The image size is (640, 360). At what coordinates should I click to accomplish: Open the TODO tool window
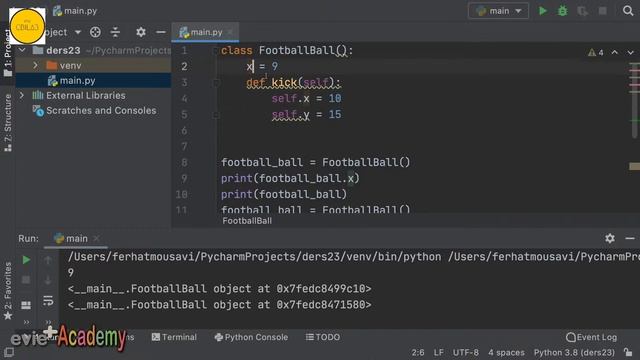(x=323, y=337)
